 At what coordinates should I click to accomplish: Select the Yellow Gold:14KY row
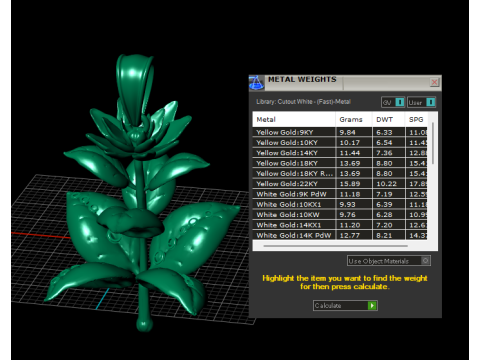pyautogui.click(x=340, y=153)
